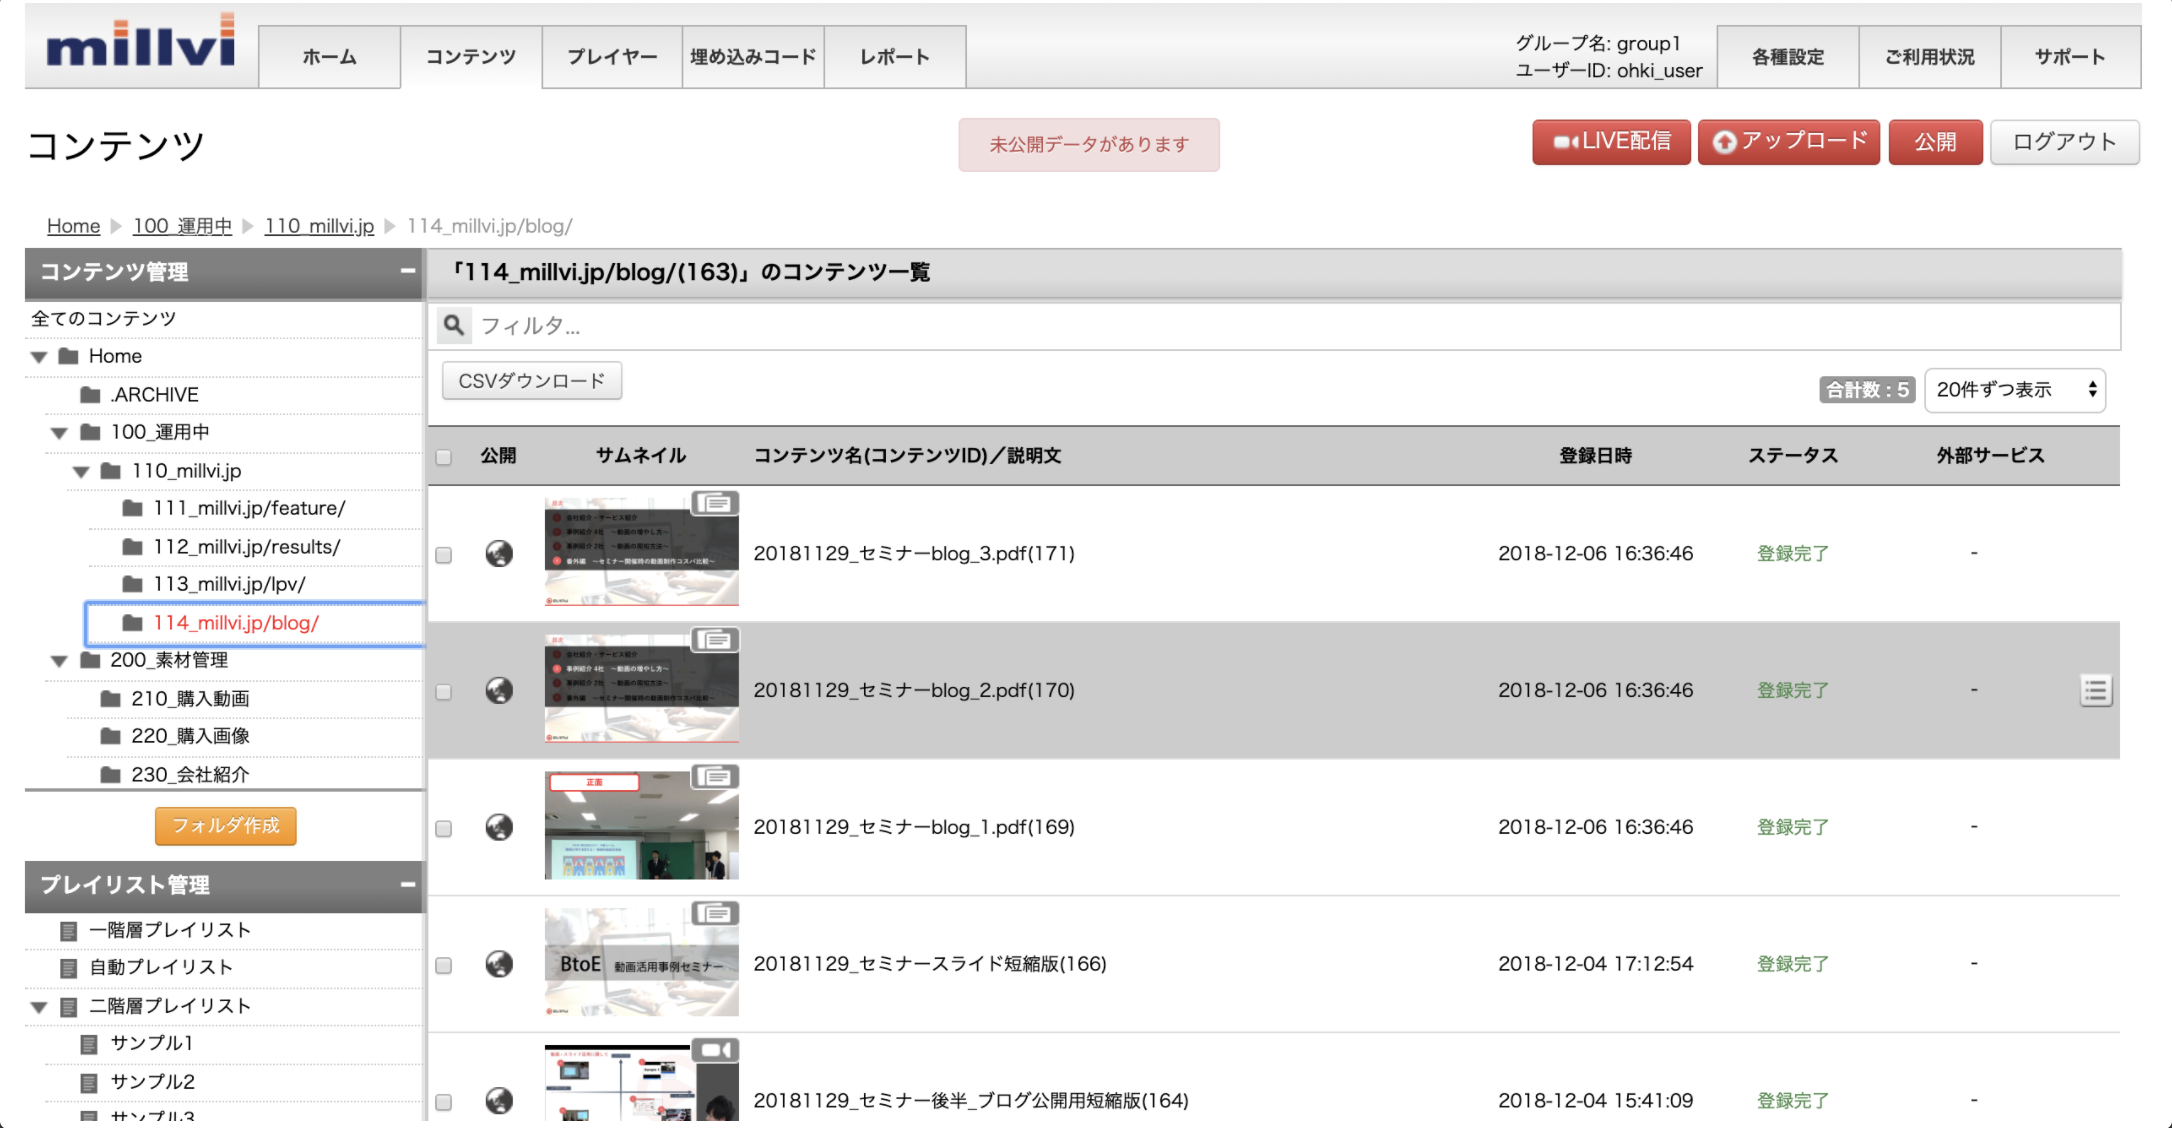This screenshot has width=2172, height=1128.
Task: Click the フォルダ作成 button
Action: 226,825
